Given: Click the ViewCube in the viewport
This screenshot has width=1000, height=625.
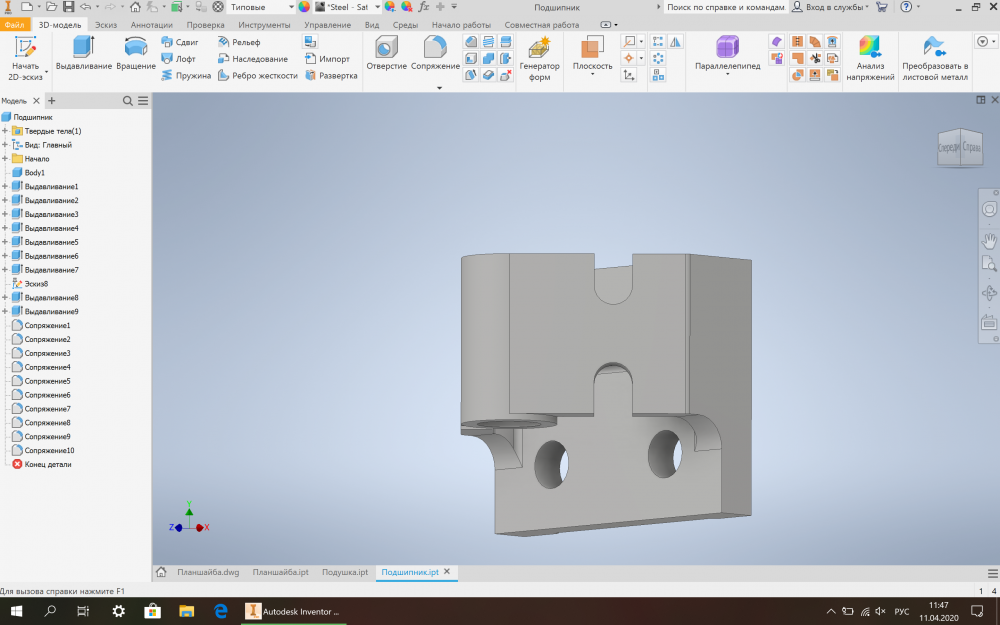Looking at the screenshot, I should click(958, 146).
